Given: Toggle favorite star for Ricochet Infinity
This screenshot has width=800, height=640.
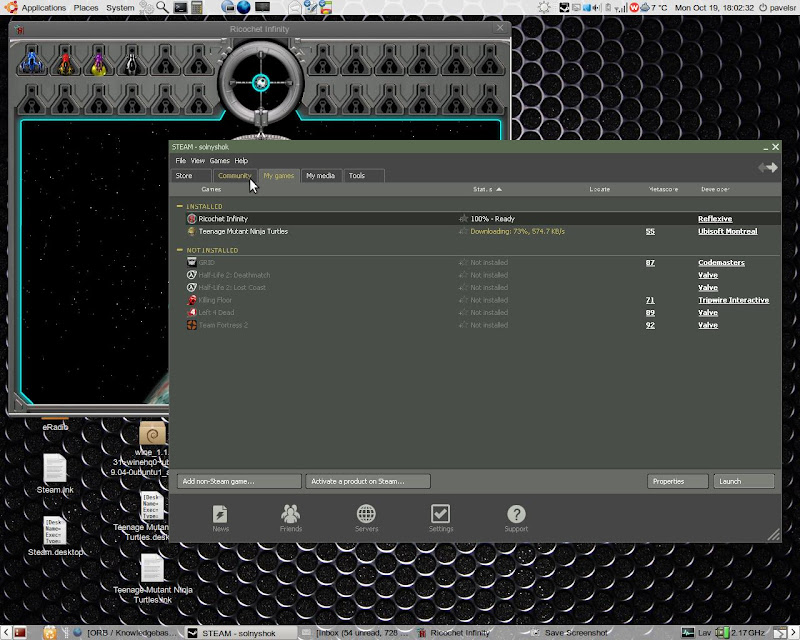Looking at the screenshot, I should pyautogui.click(x=463, y=219).
